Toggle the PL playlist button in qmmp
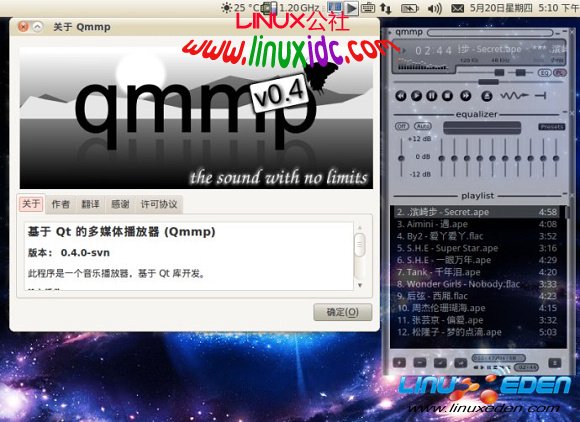 click(x=559, y=73)
